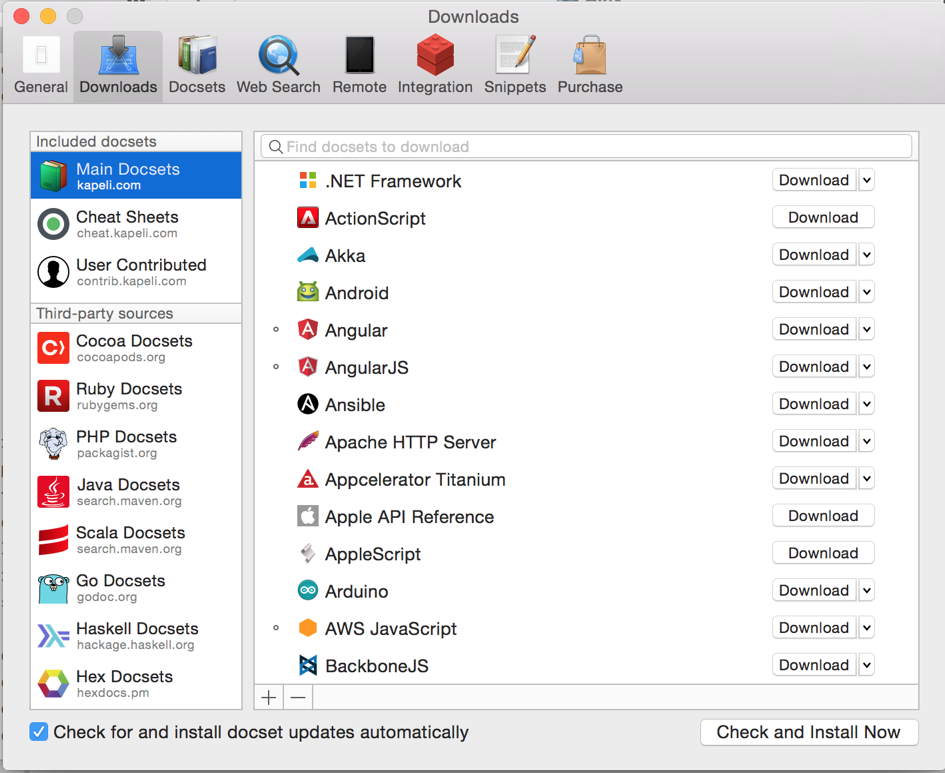Switch to the Docsets tab

pos(197,65)
